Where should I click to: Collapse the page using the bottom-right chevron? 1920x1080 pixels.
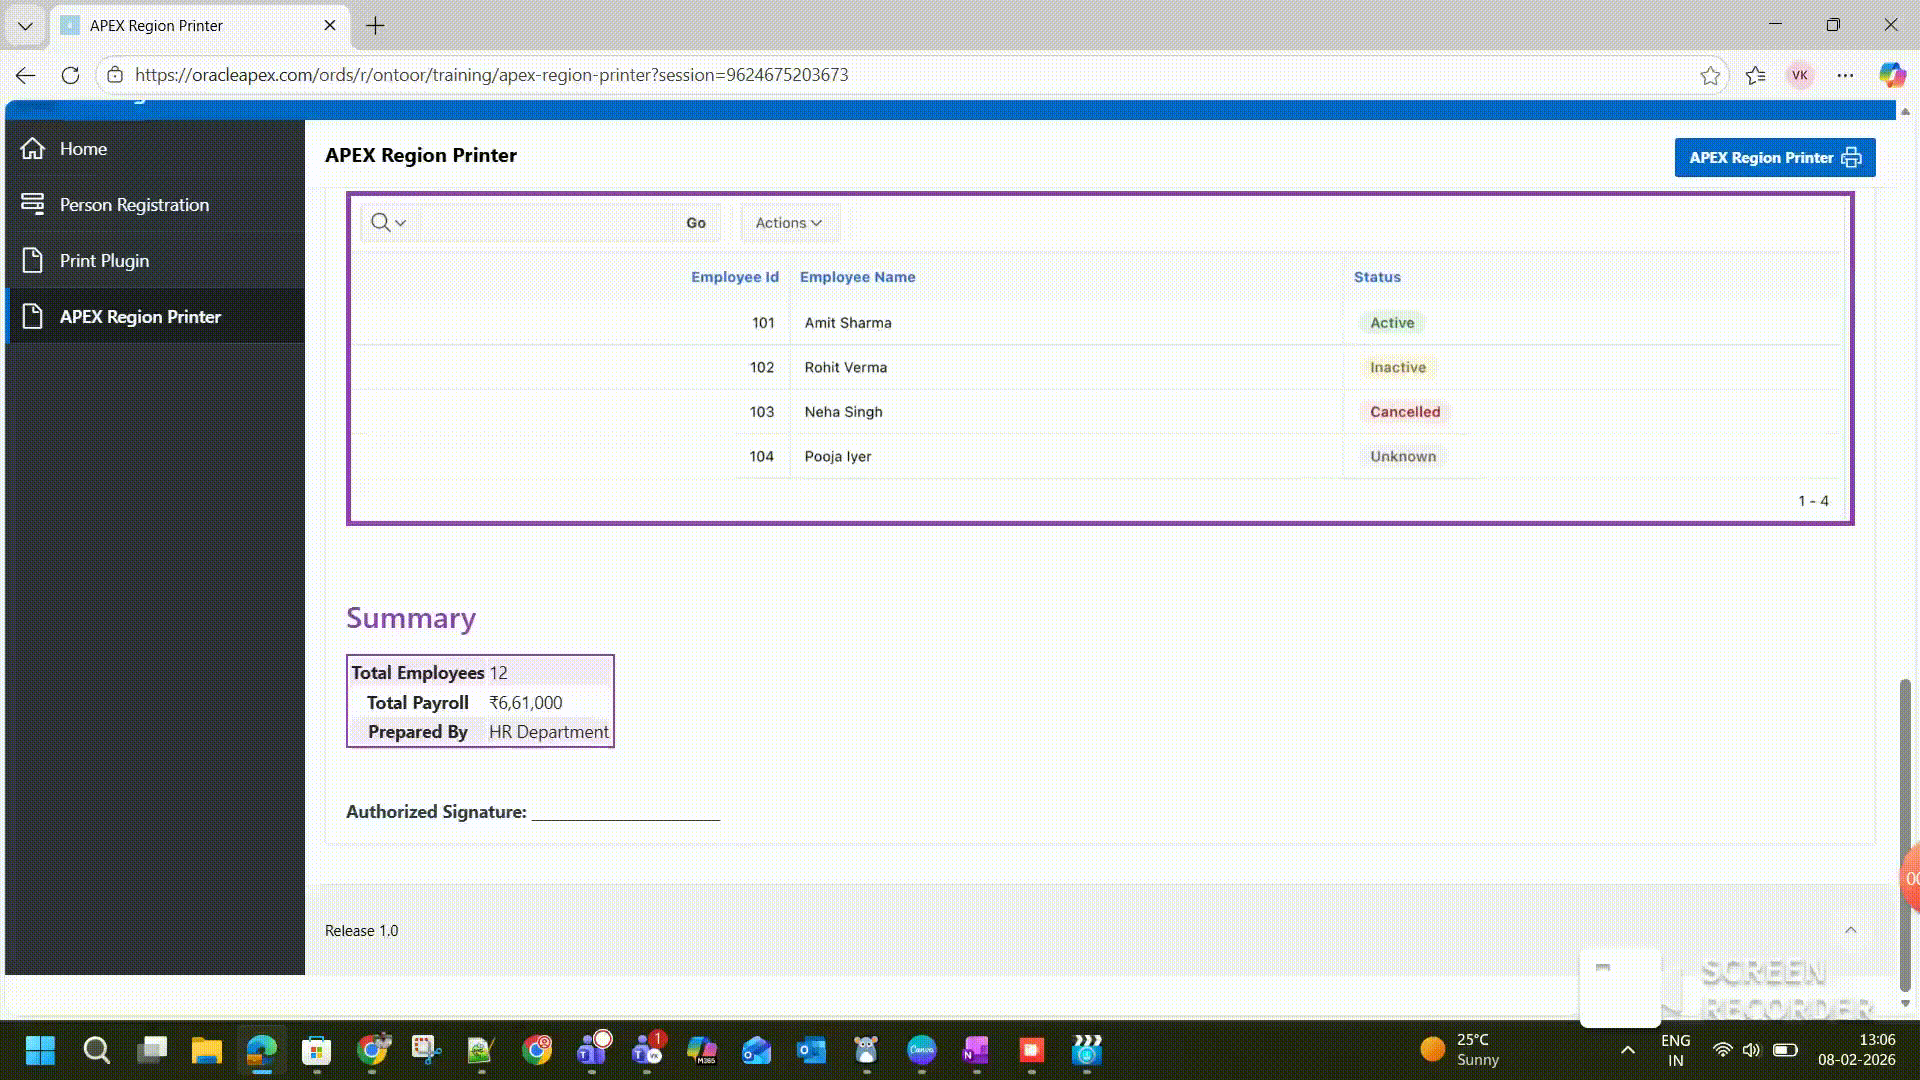(x=1851, y=930)
